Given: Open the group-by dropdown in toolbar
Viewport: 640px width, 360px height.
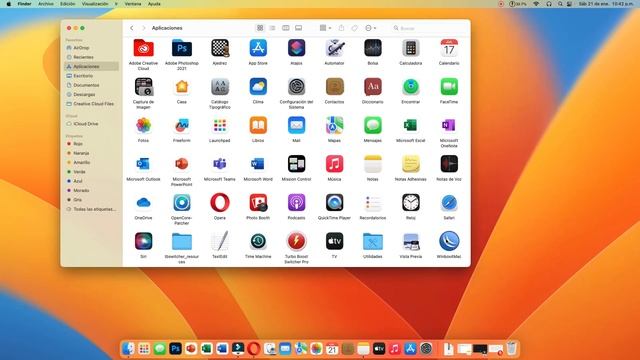Looking at the screenshot, I should click(325, 28).
